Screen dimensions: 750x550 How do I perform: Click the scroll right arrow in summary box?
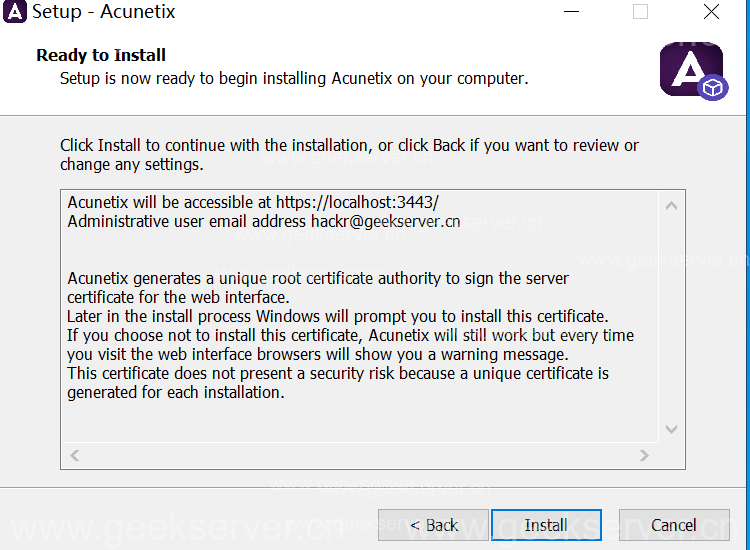coord(645,455)
